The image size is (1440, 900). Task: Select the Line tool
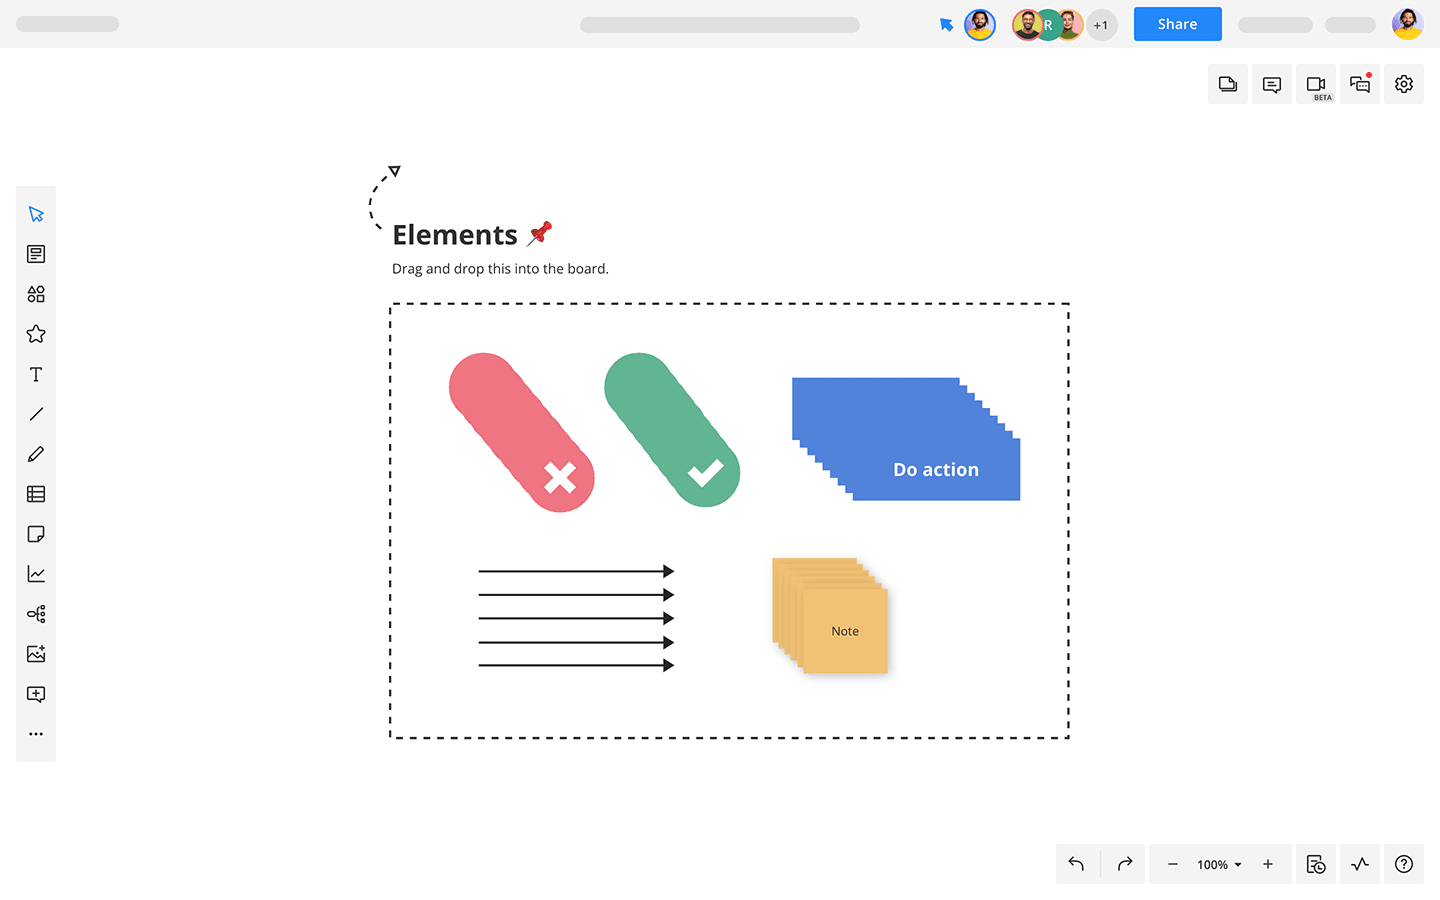pos(36,414)
